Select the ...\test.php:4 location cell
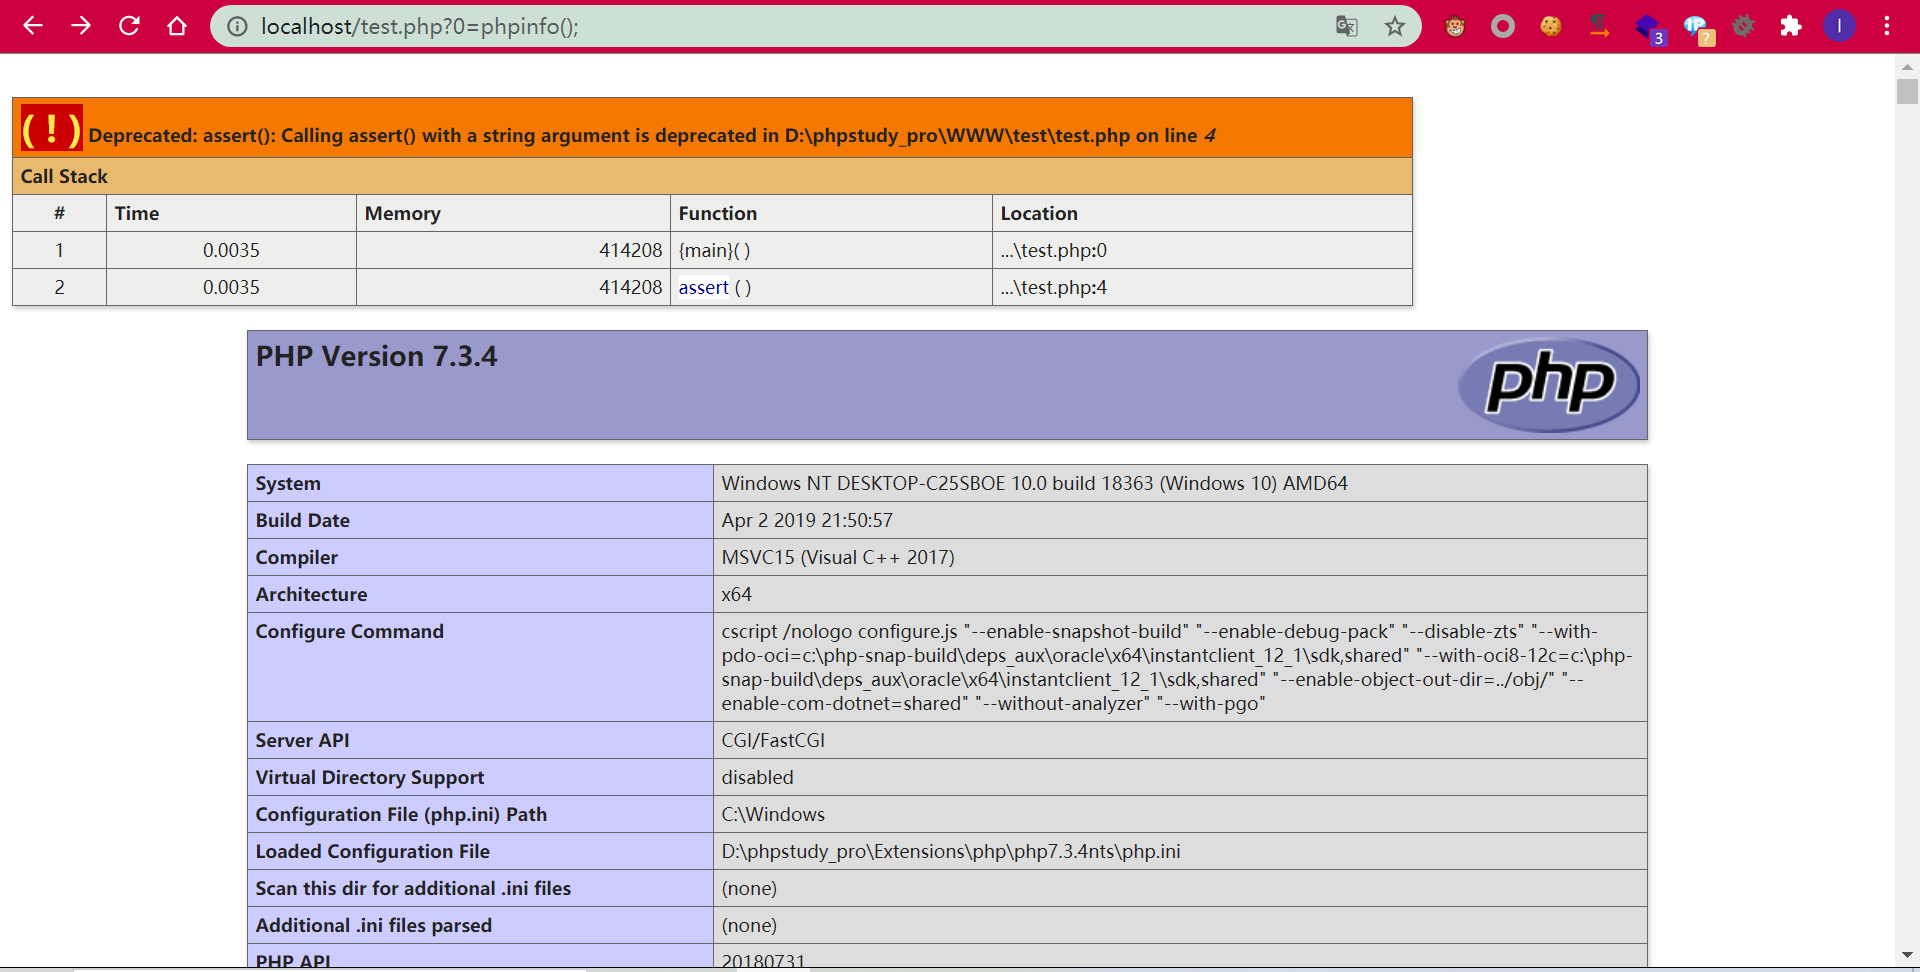Screen dimensions: 1920x972 click(1202, 287)
